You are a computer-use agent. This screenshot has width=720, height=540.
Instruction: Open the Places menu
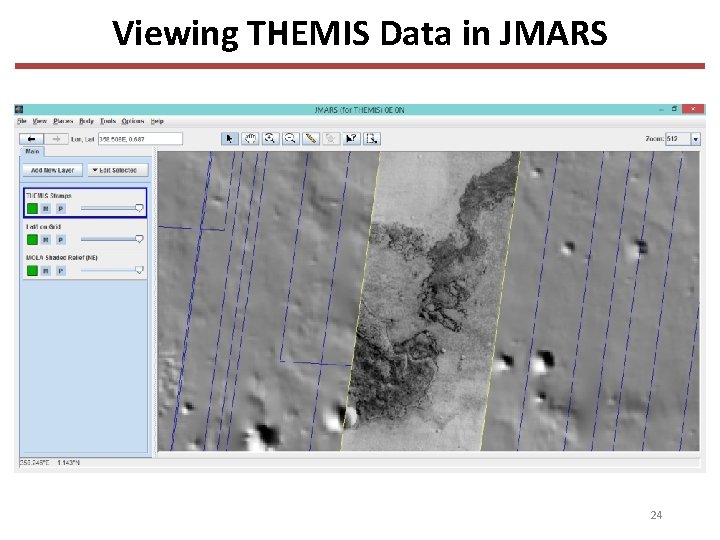click(63, 121)
